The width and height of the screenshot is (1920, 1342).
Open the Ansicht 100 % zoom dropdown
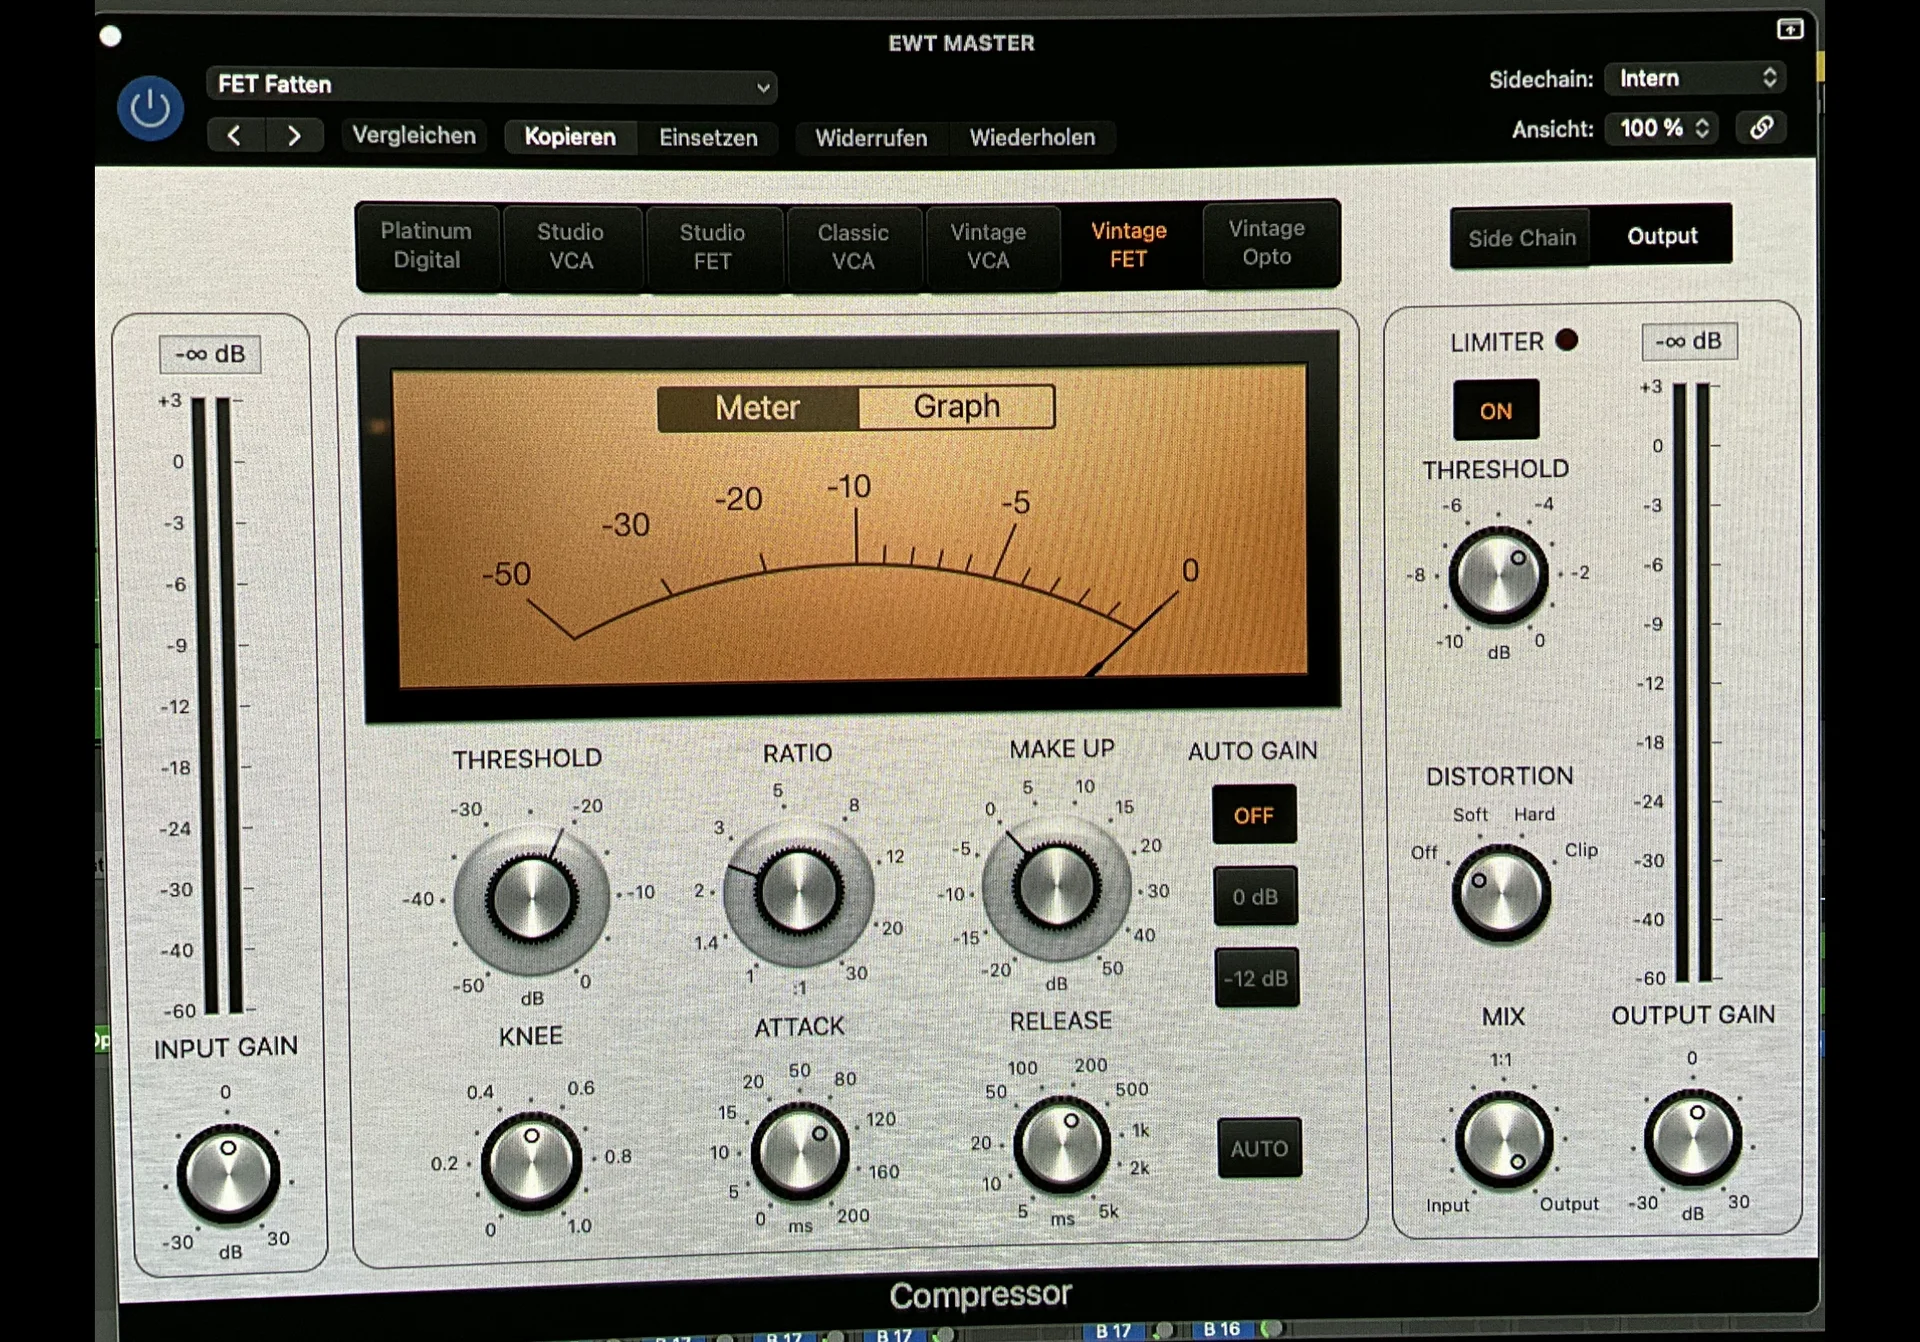1664,128
